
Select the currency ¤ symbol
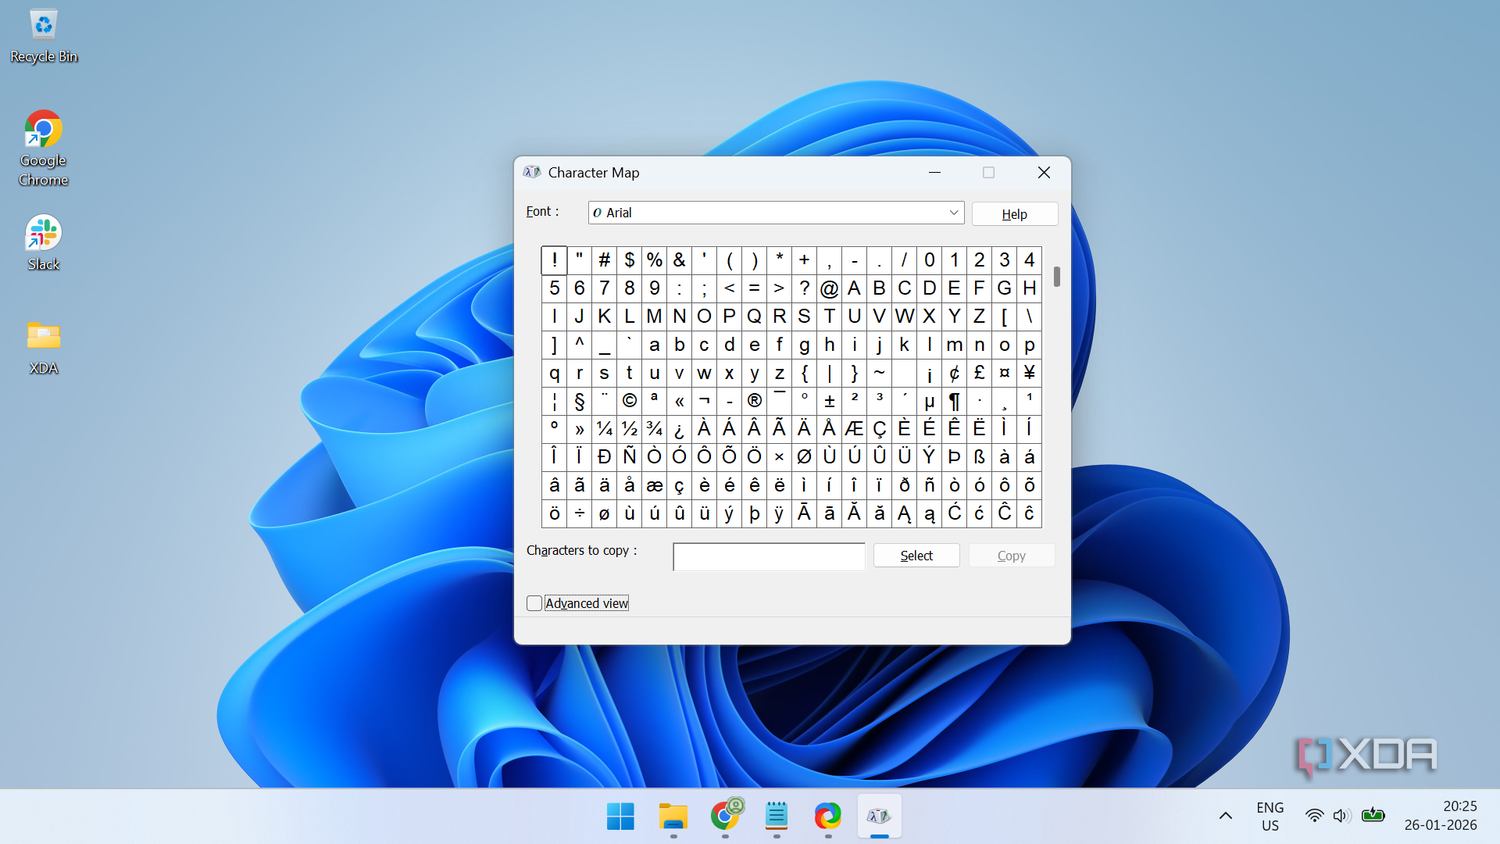[1004, 373]
